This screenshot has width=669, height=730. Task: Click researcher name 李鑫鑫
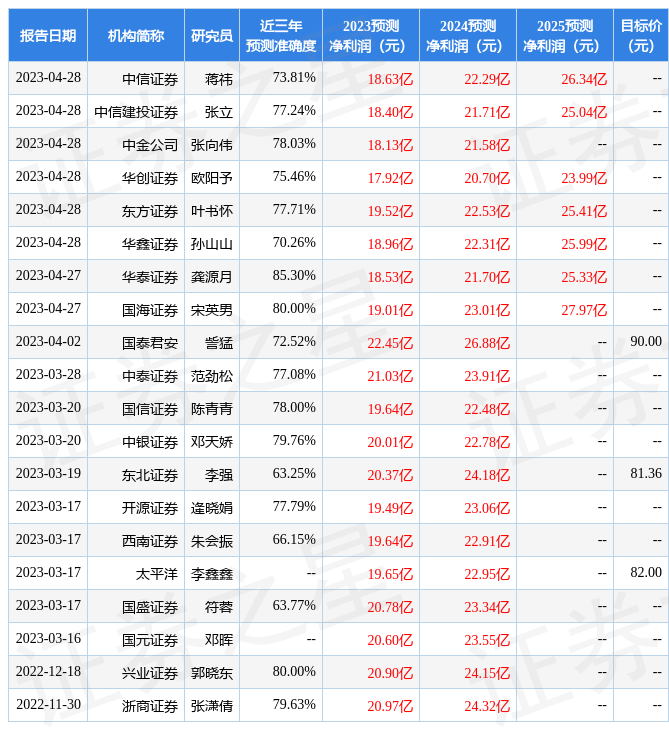pyautogui.click(x=212, y=574)
